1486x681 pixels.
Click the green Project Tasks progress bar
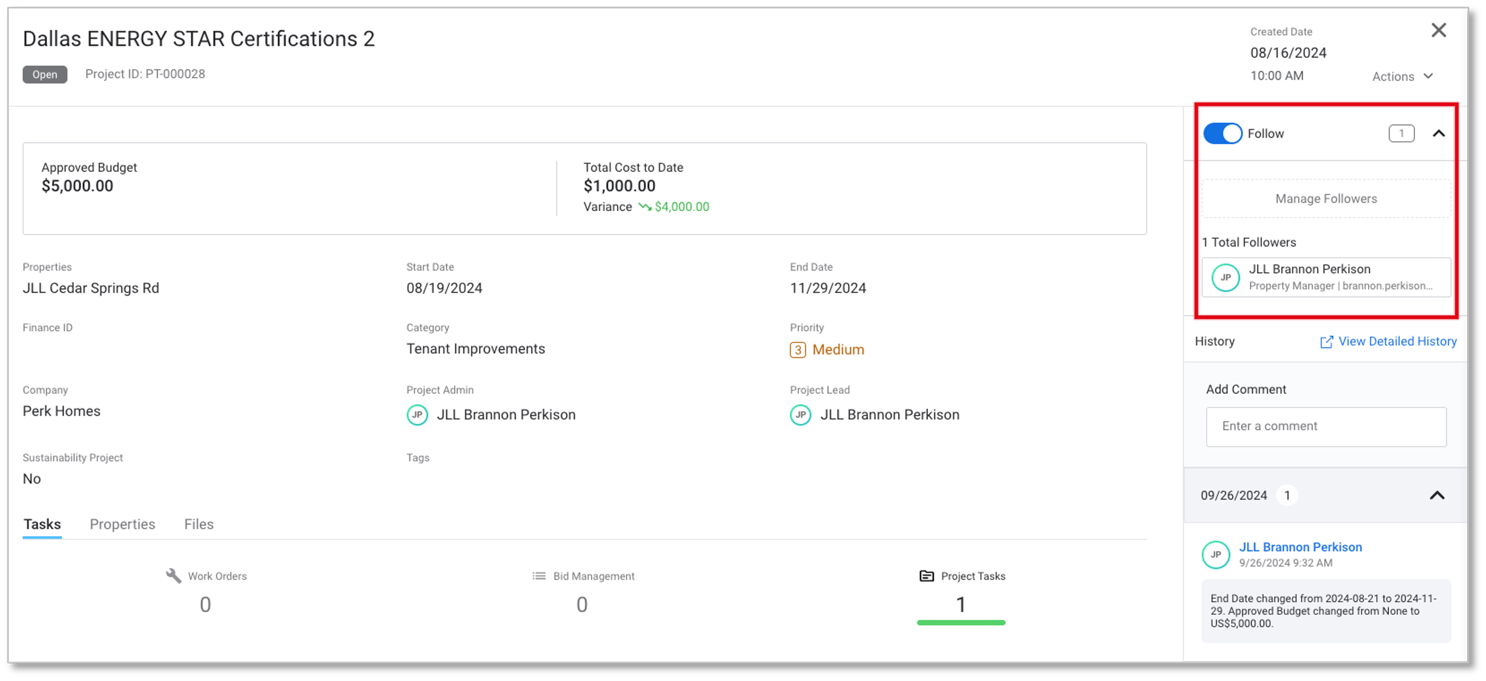coord(960,623)
